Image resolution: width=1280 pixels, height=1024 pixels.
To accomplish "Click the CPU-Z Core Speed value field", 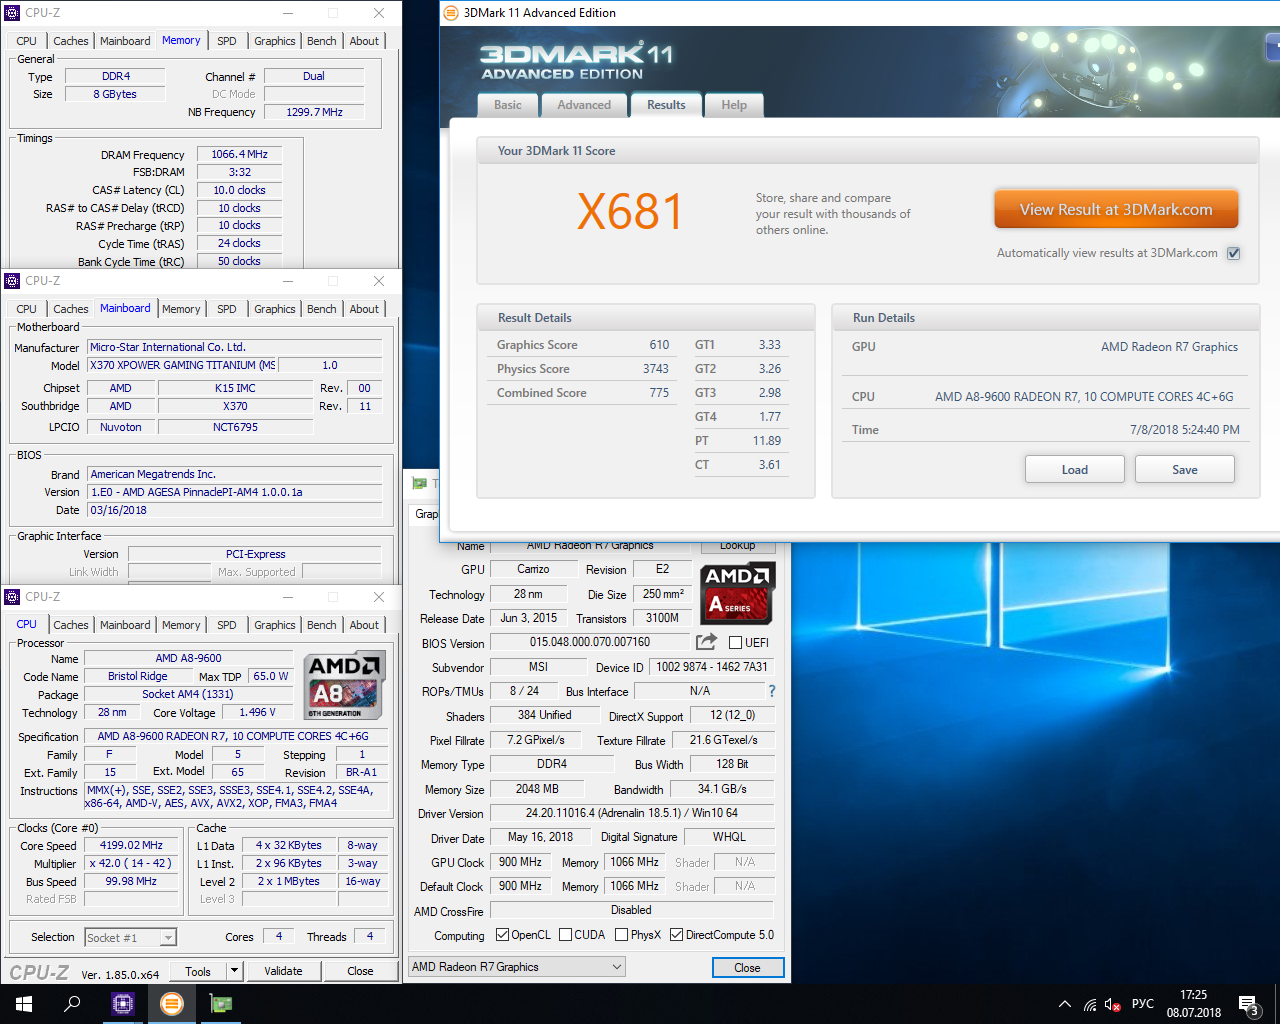I will [x=131, y=845].
